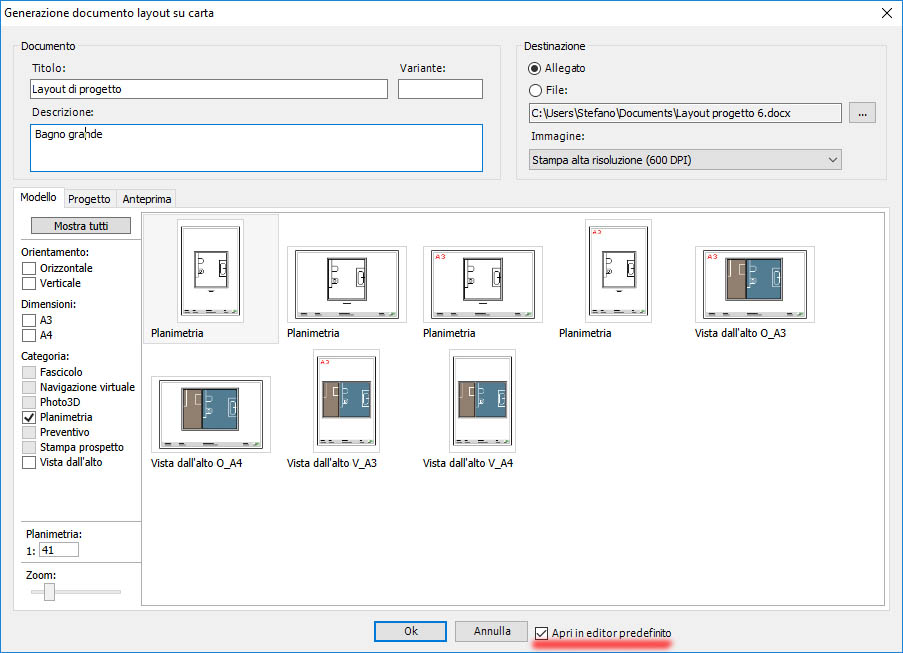Click the Planimetria scale value field
This screenshot has height=653, width=903.
point(59,550)
